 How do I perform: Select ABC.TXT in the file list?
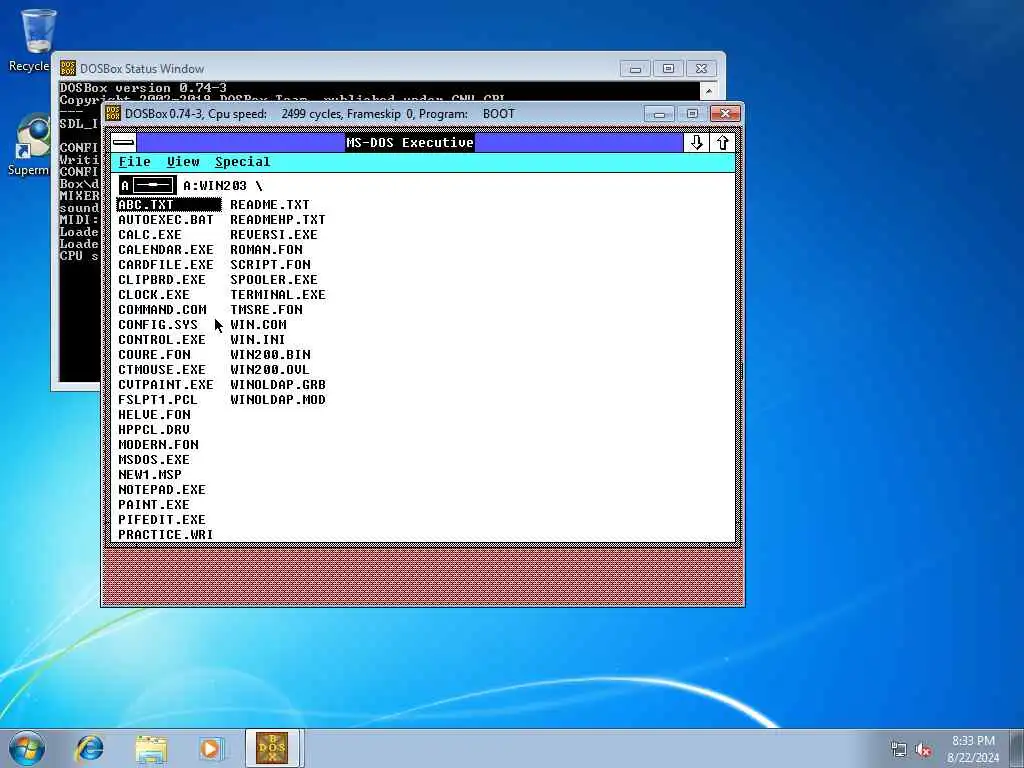click(x=169, y=205)
